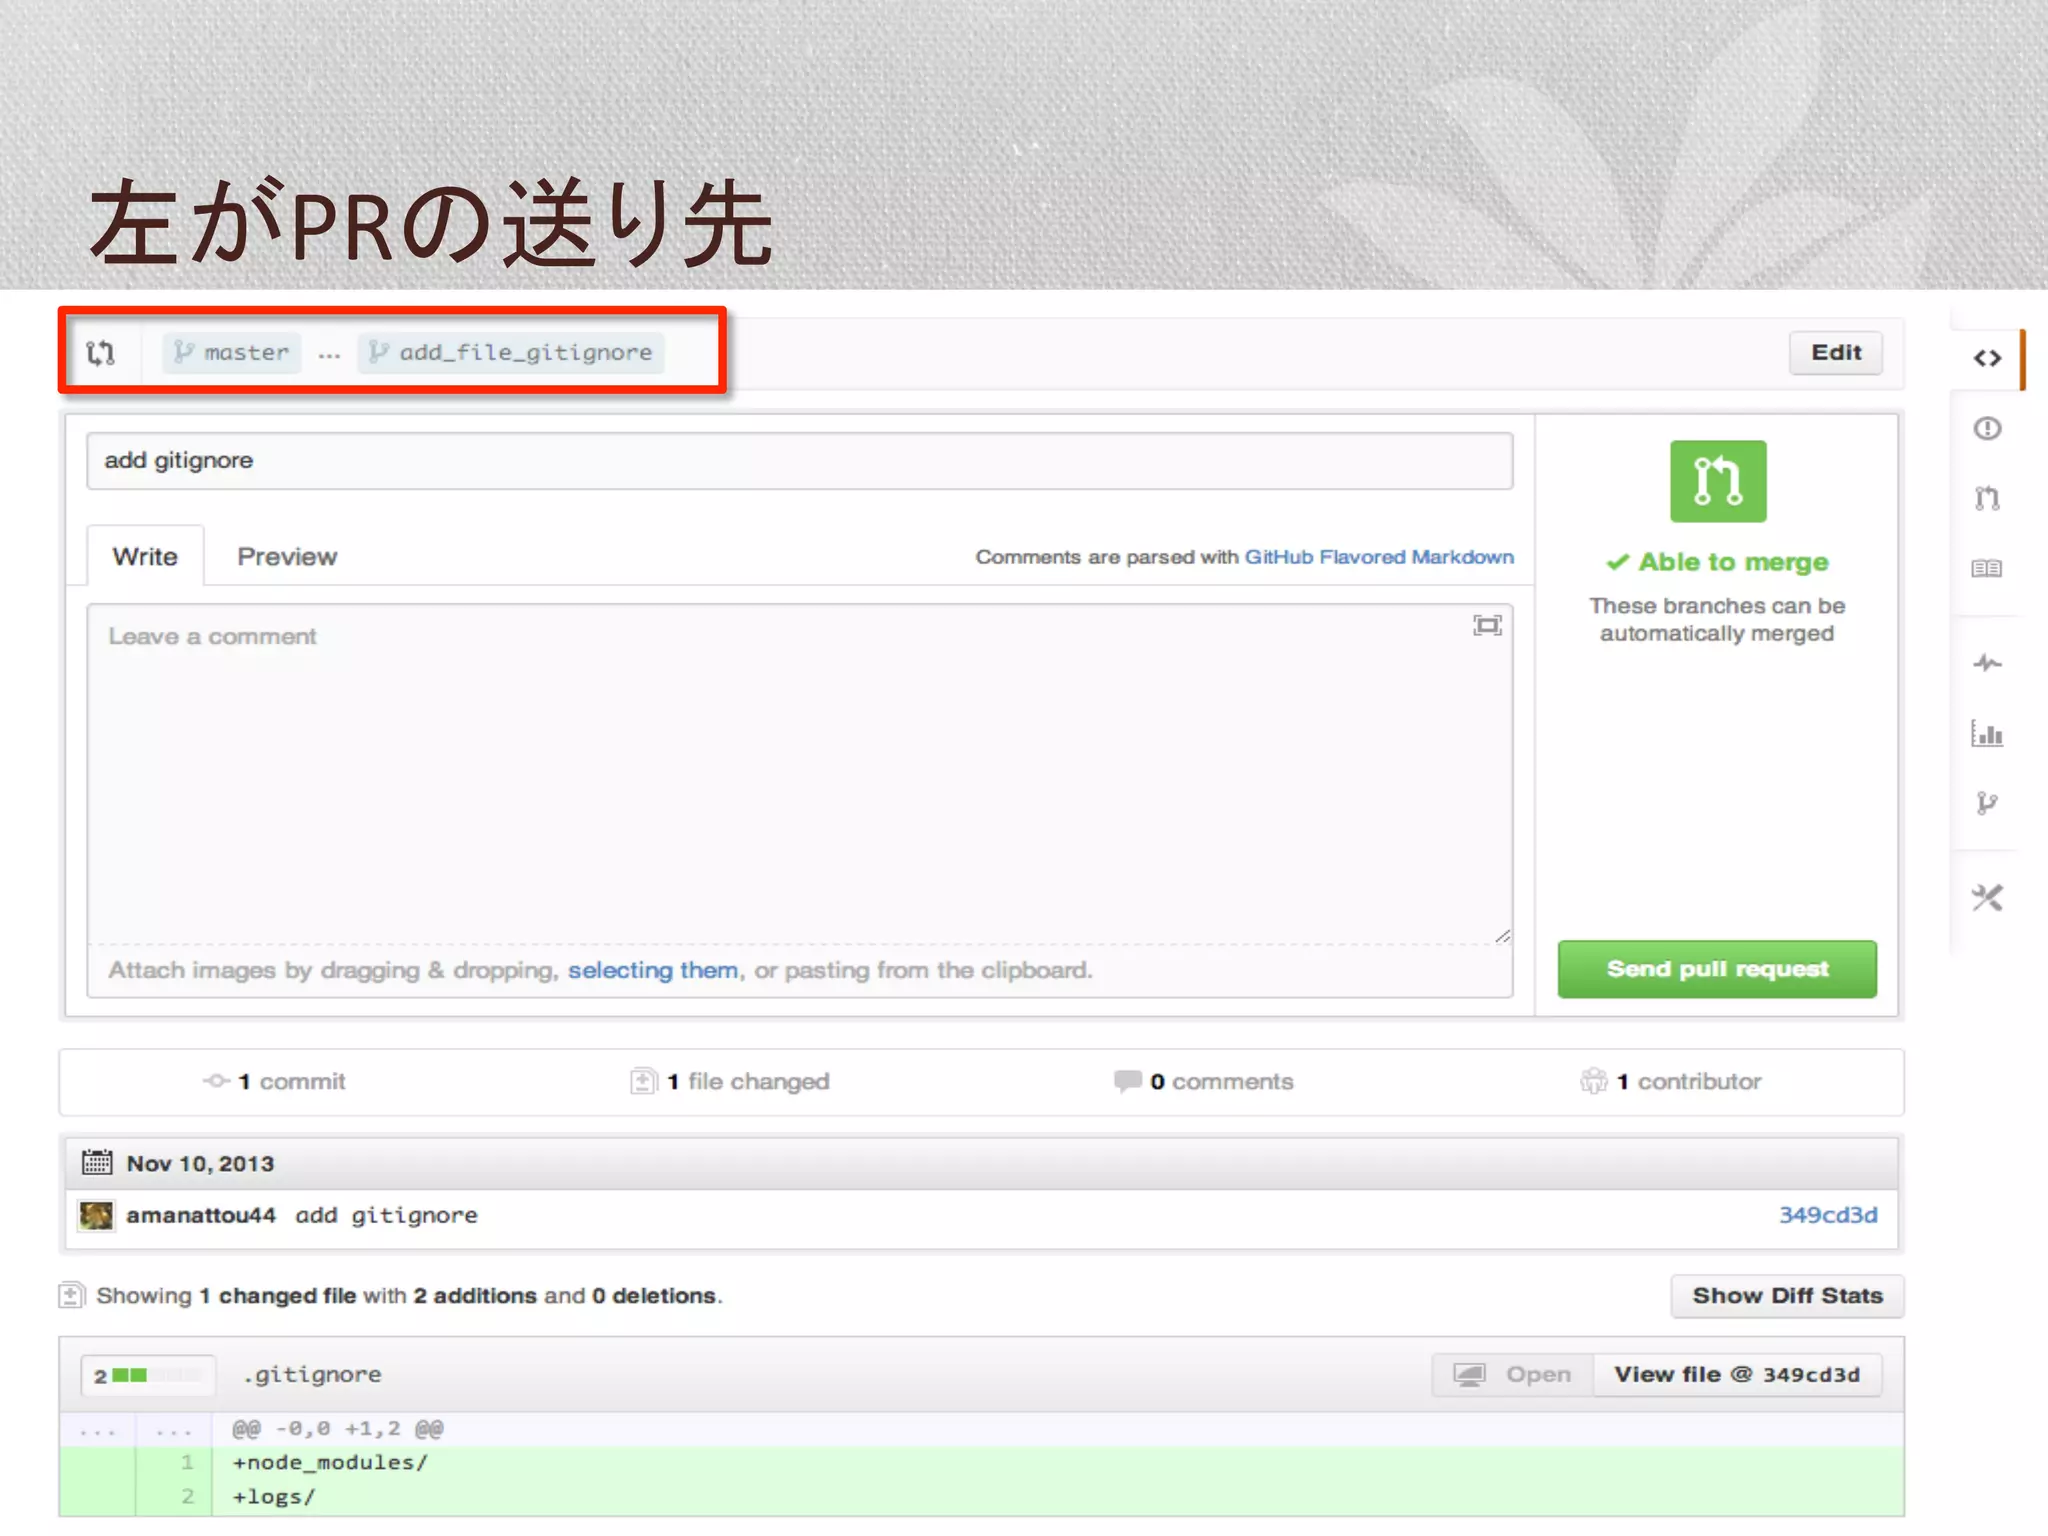The image size is (2048, 1536).
Task: Open the Graphs bar chart icon
Action: tap(1987, 733)
